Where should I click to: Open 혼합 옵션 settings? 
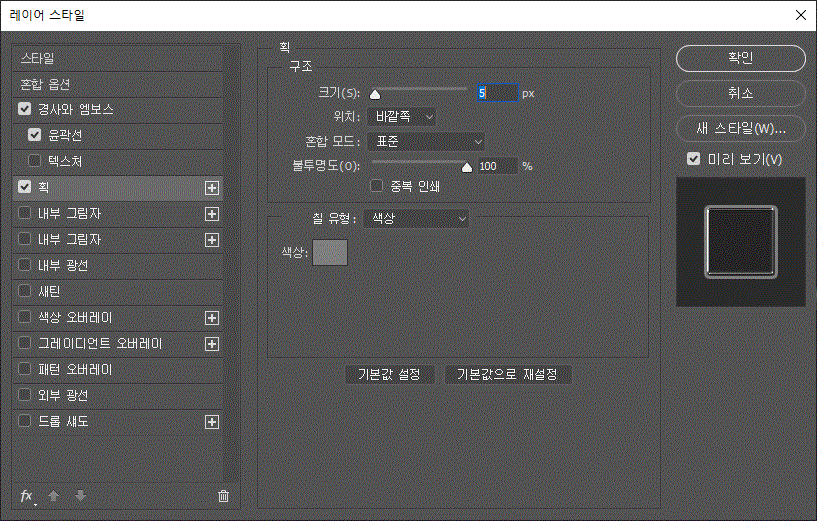118,84
